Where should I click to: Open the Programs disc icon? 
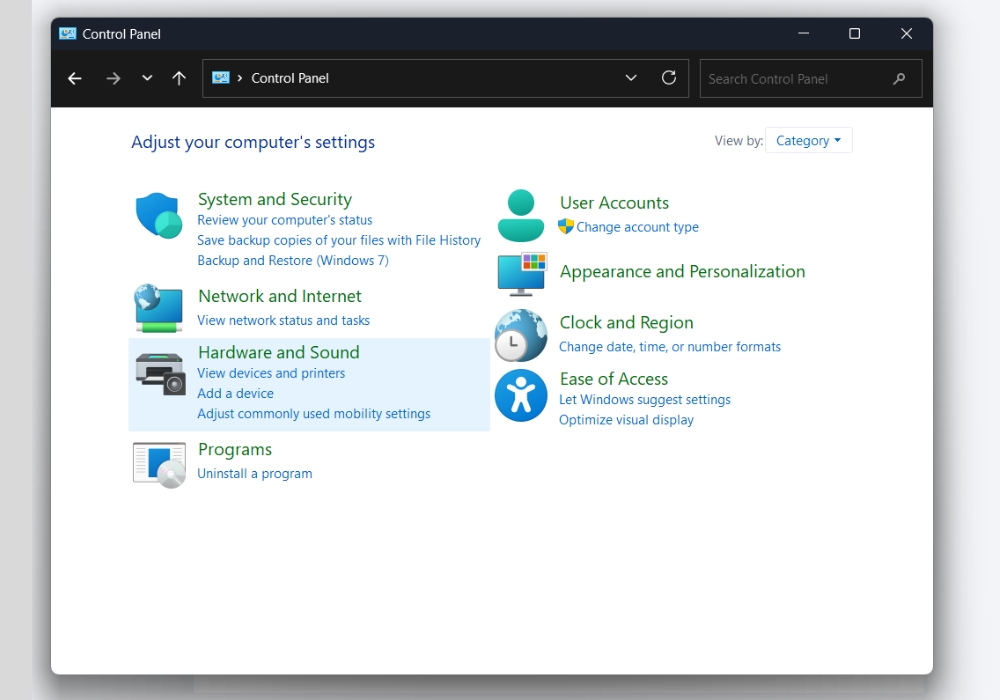[159, 465]
